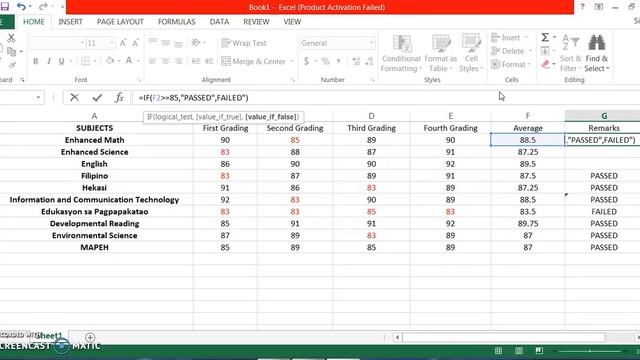Click Increase Decimal icon
Screen dimensions: 640x360
356,61
